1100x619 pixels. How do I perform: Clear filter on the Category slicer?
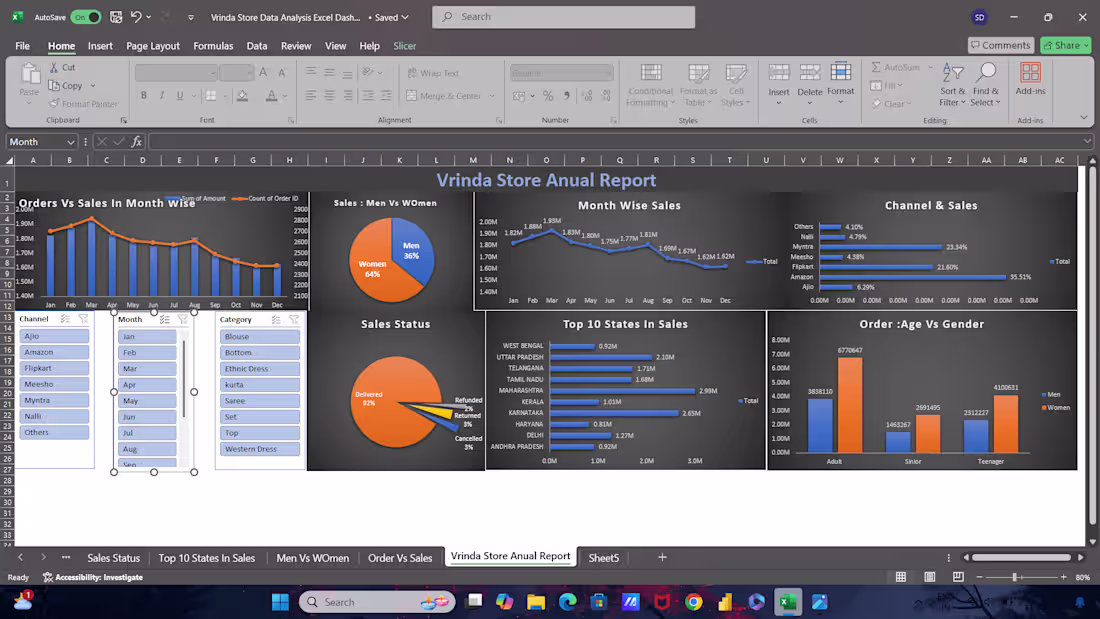[293, 319]
